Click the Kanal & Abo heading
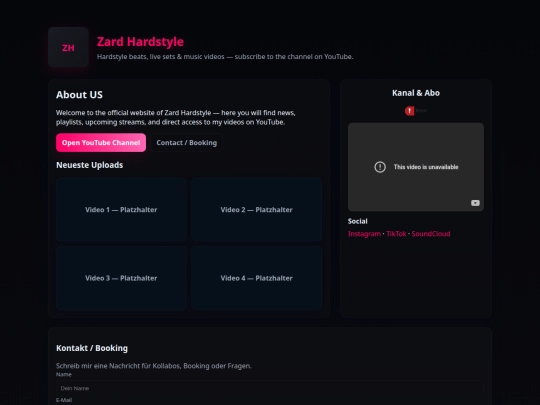This screenshot has width=540, height=405. click(416, 93)
